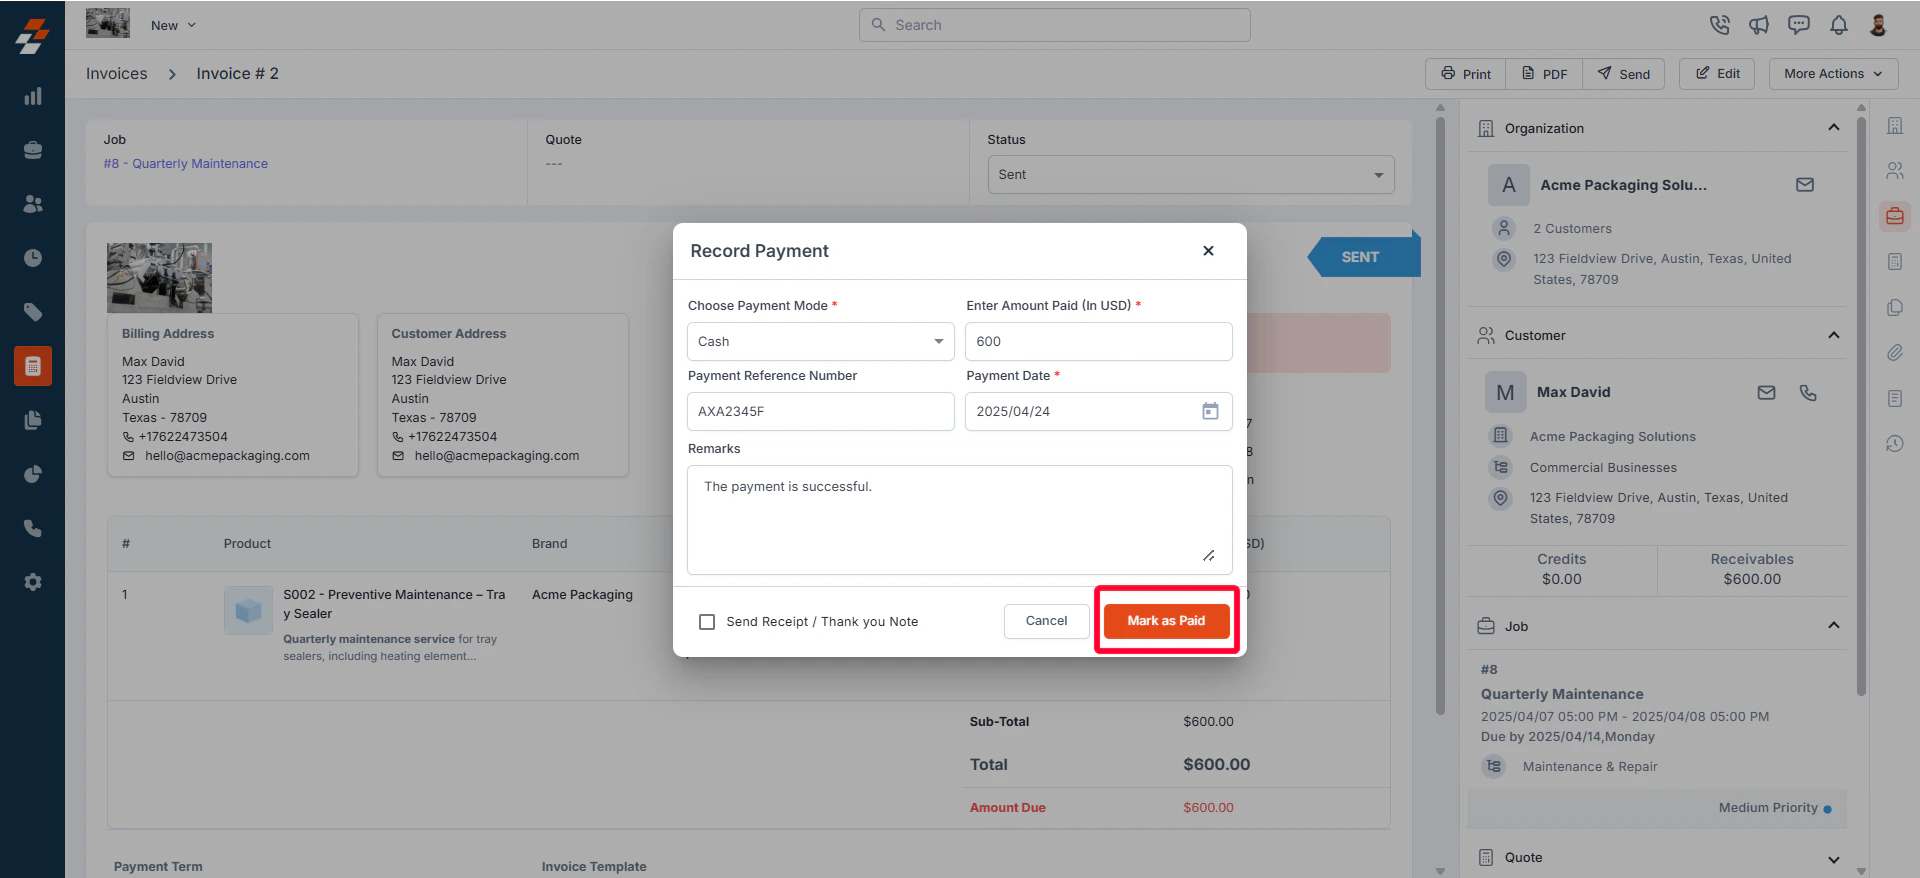
Task: Email Max David via envelope icon
Action: (x=1767, y=393)
